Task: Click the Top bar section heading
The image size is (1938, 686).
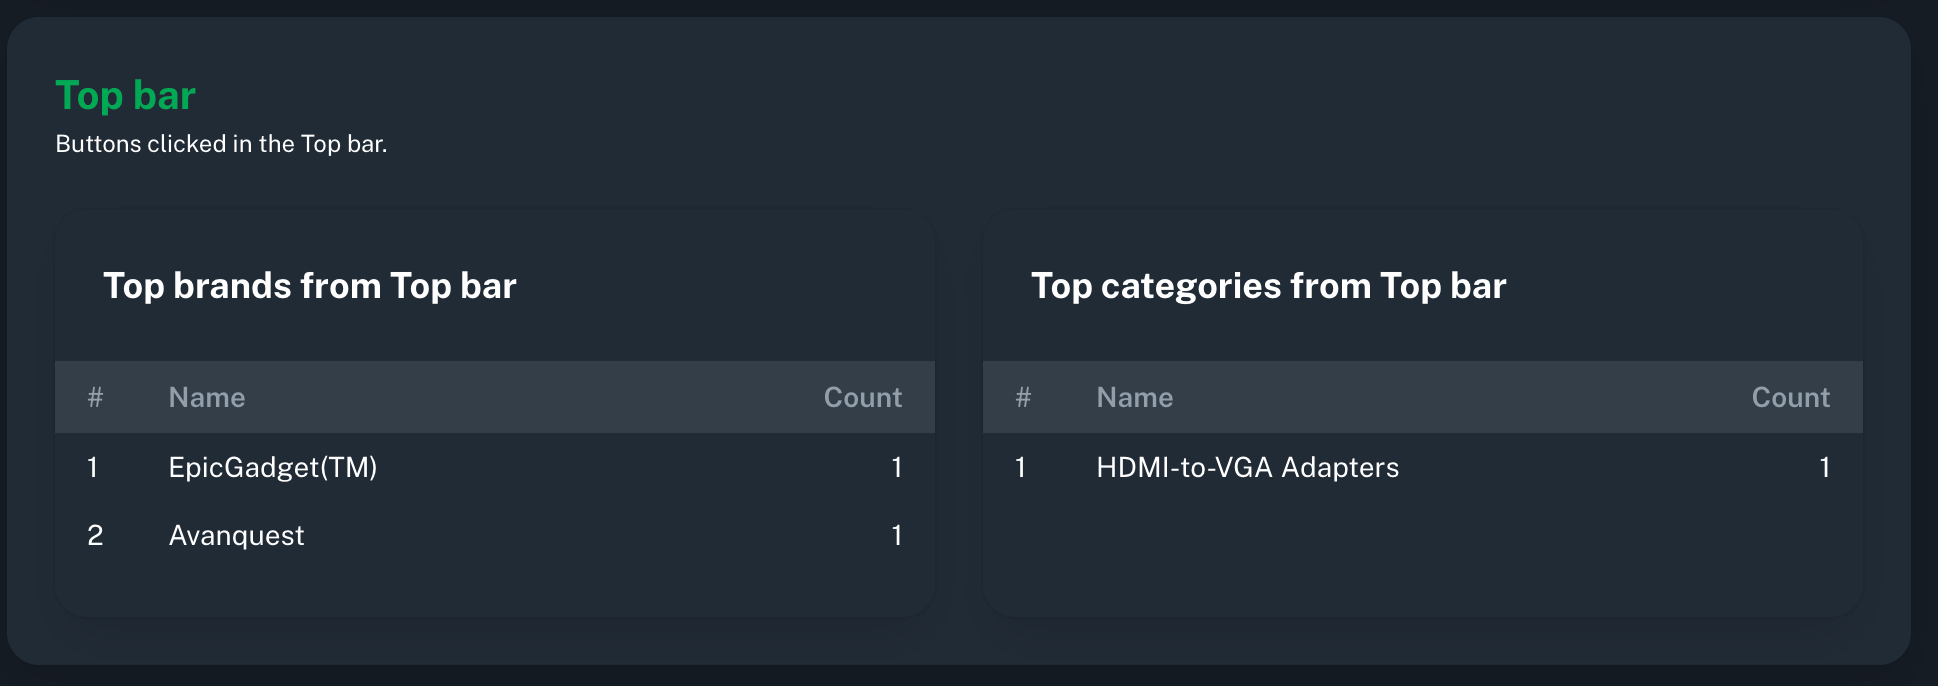Action: [125, 96]
